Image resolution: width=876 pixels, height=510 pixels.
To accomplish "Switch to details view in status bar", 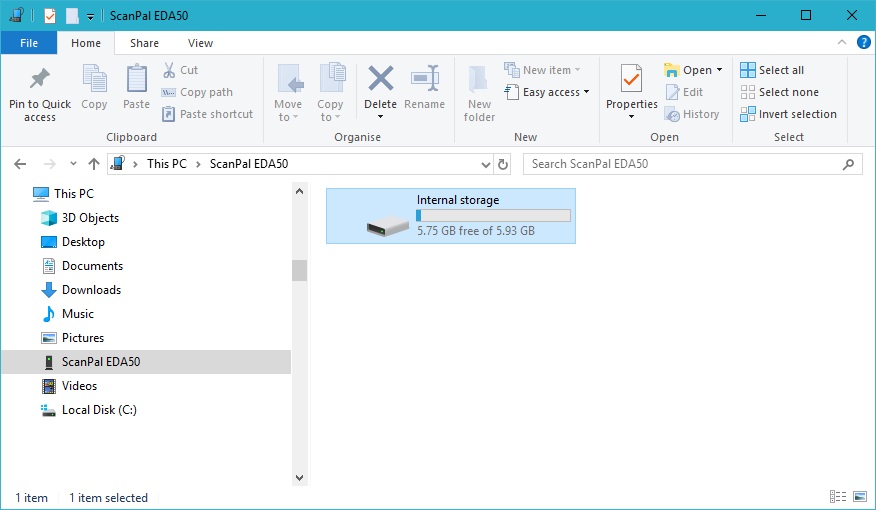I will (x=838, y=497).
